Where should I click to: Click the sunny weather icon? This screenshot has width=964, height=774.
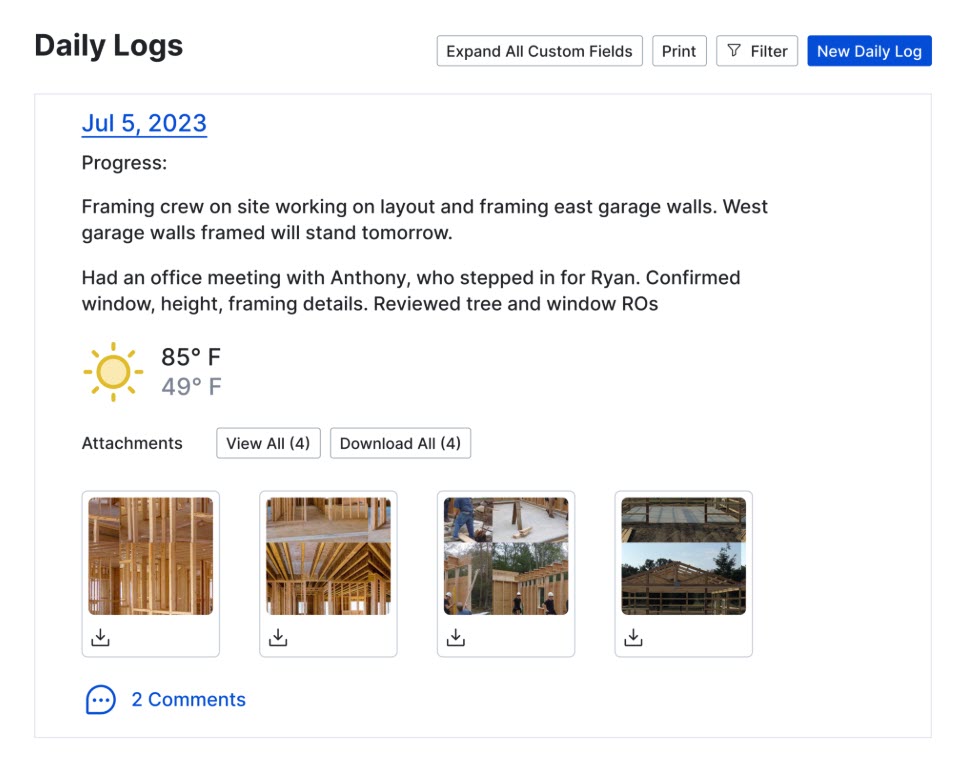(113, 372)
